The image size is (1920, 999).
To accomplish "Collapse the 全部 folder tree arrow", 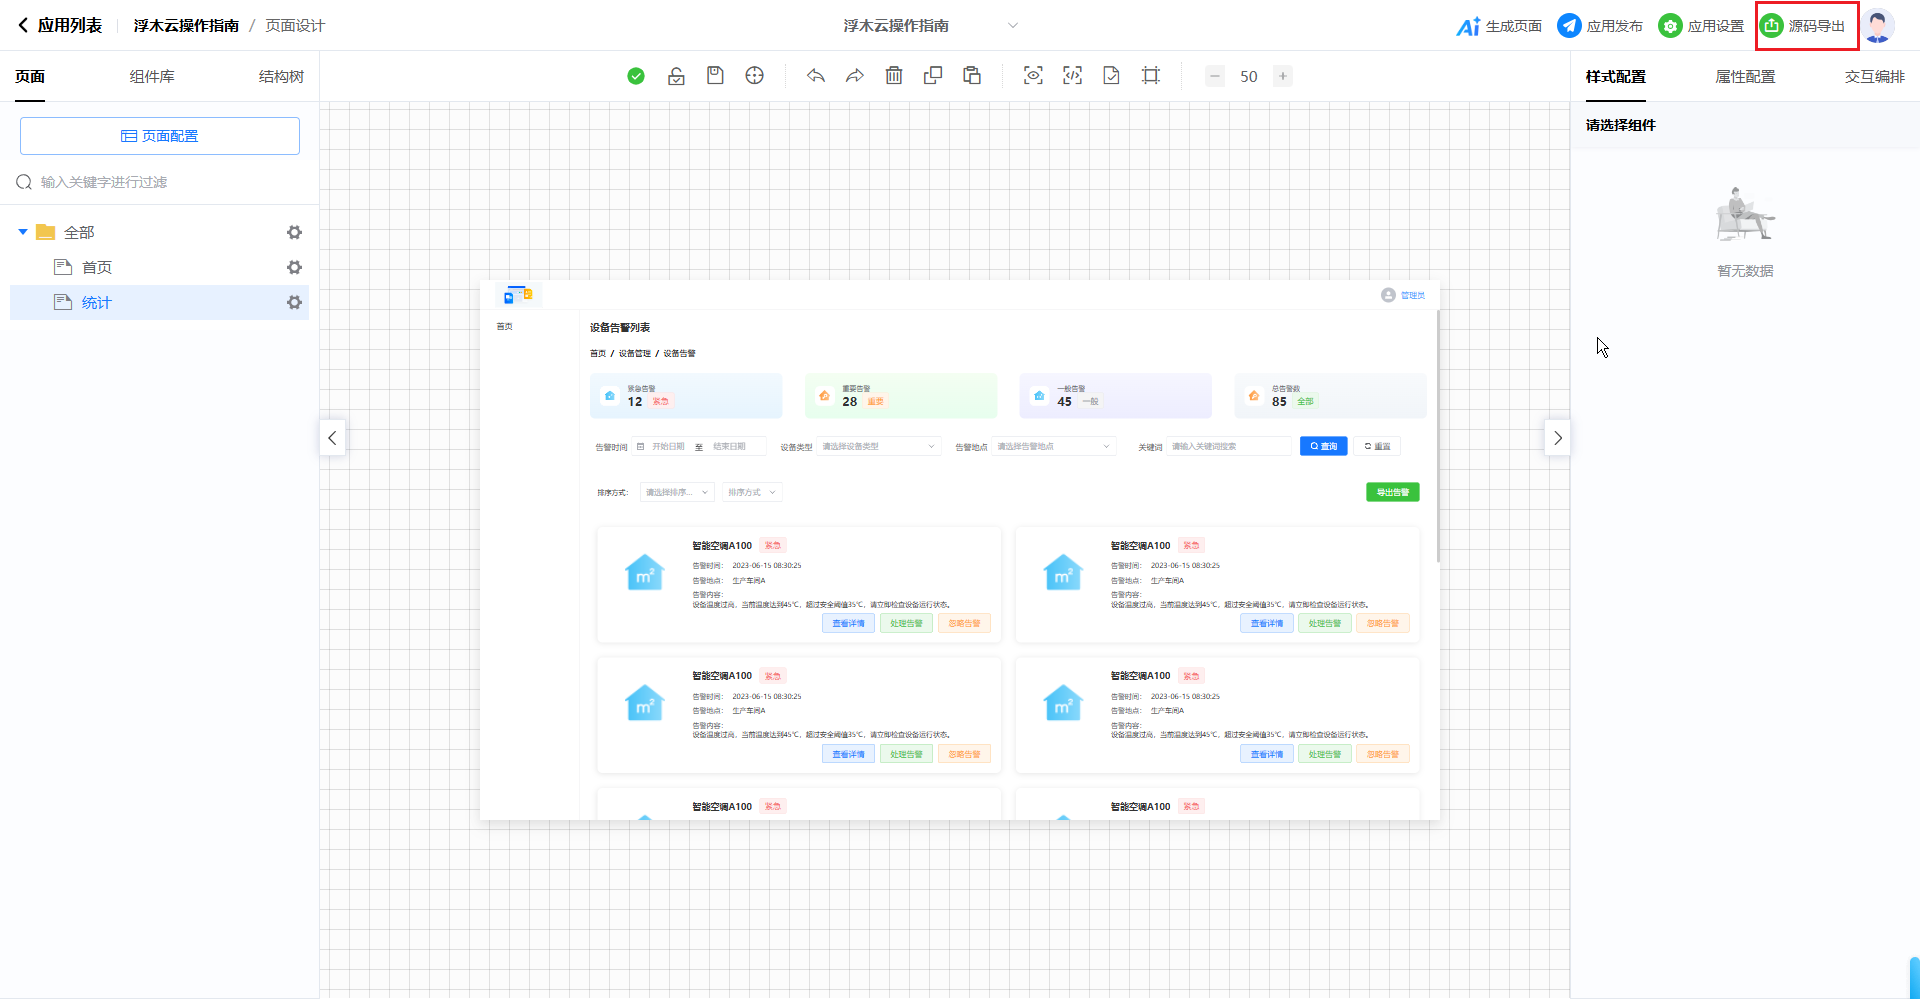I will click(23, 232).
